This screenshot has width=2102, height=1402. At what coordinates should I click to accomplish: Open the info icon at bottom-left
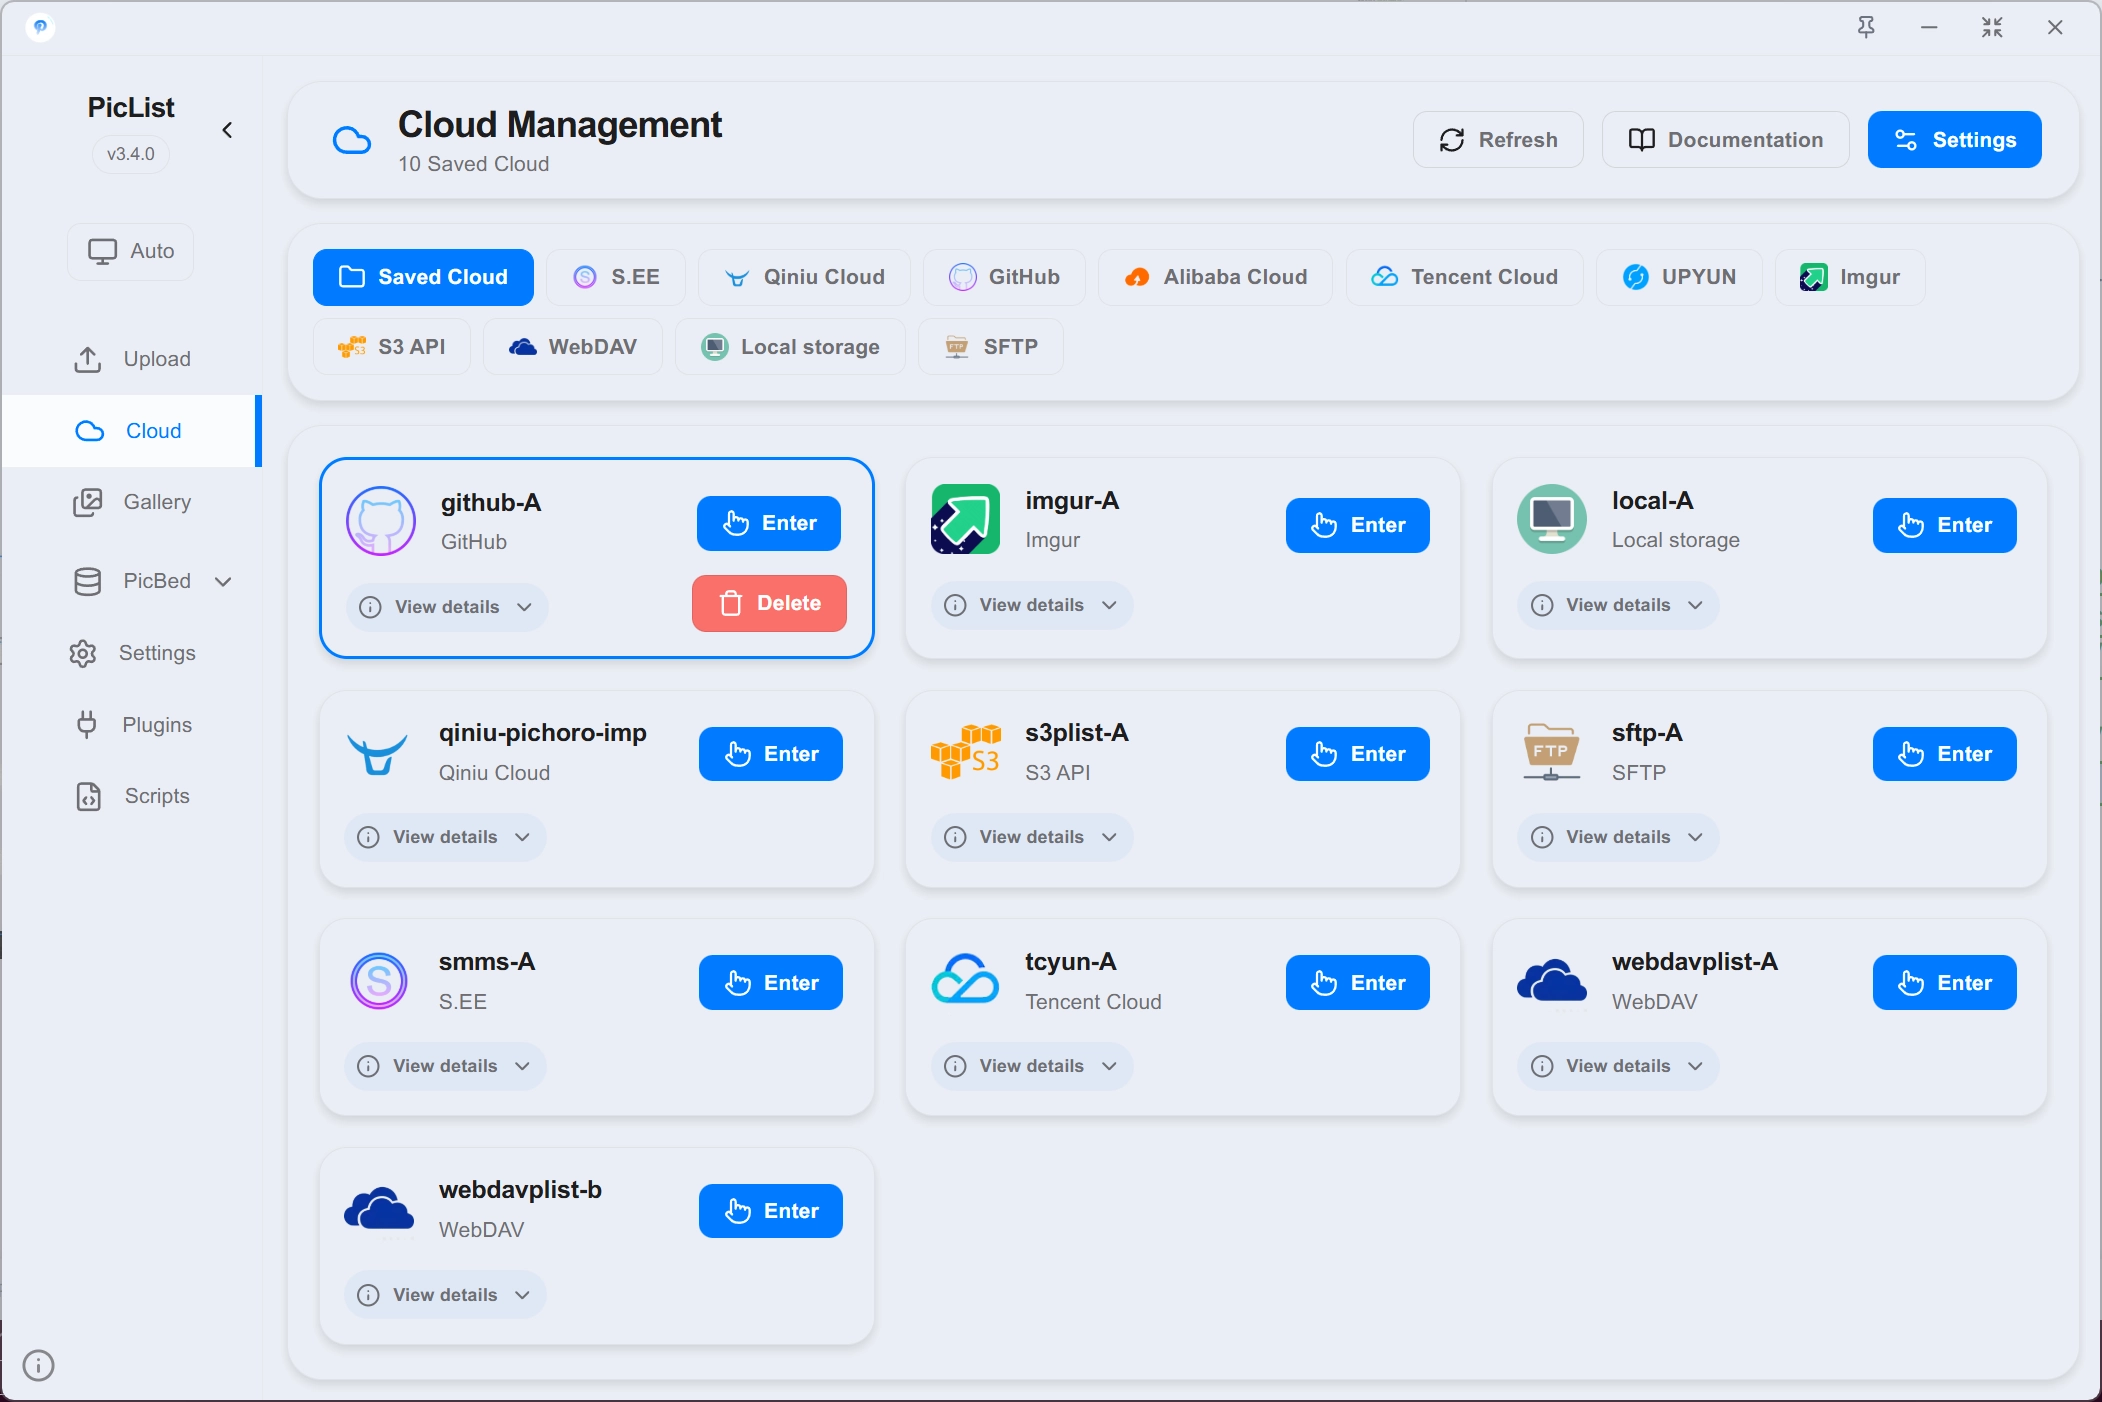pyautogui.click(x=38, y=1365)
